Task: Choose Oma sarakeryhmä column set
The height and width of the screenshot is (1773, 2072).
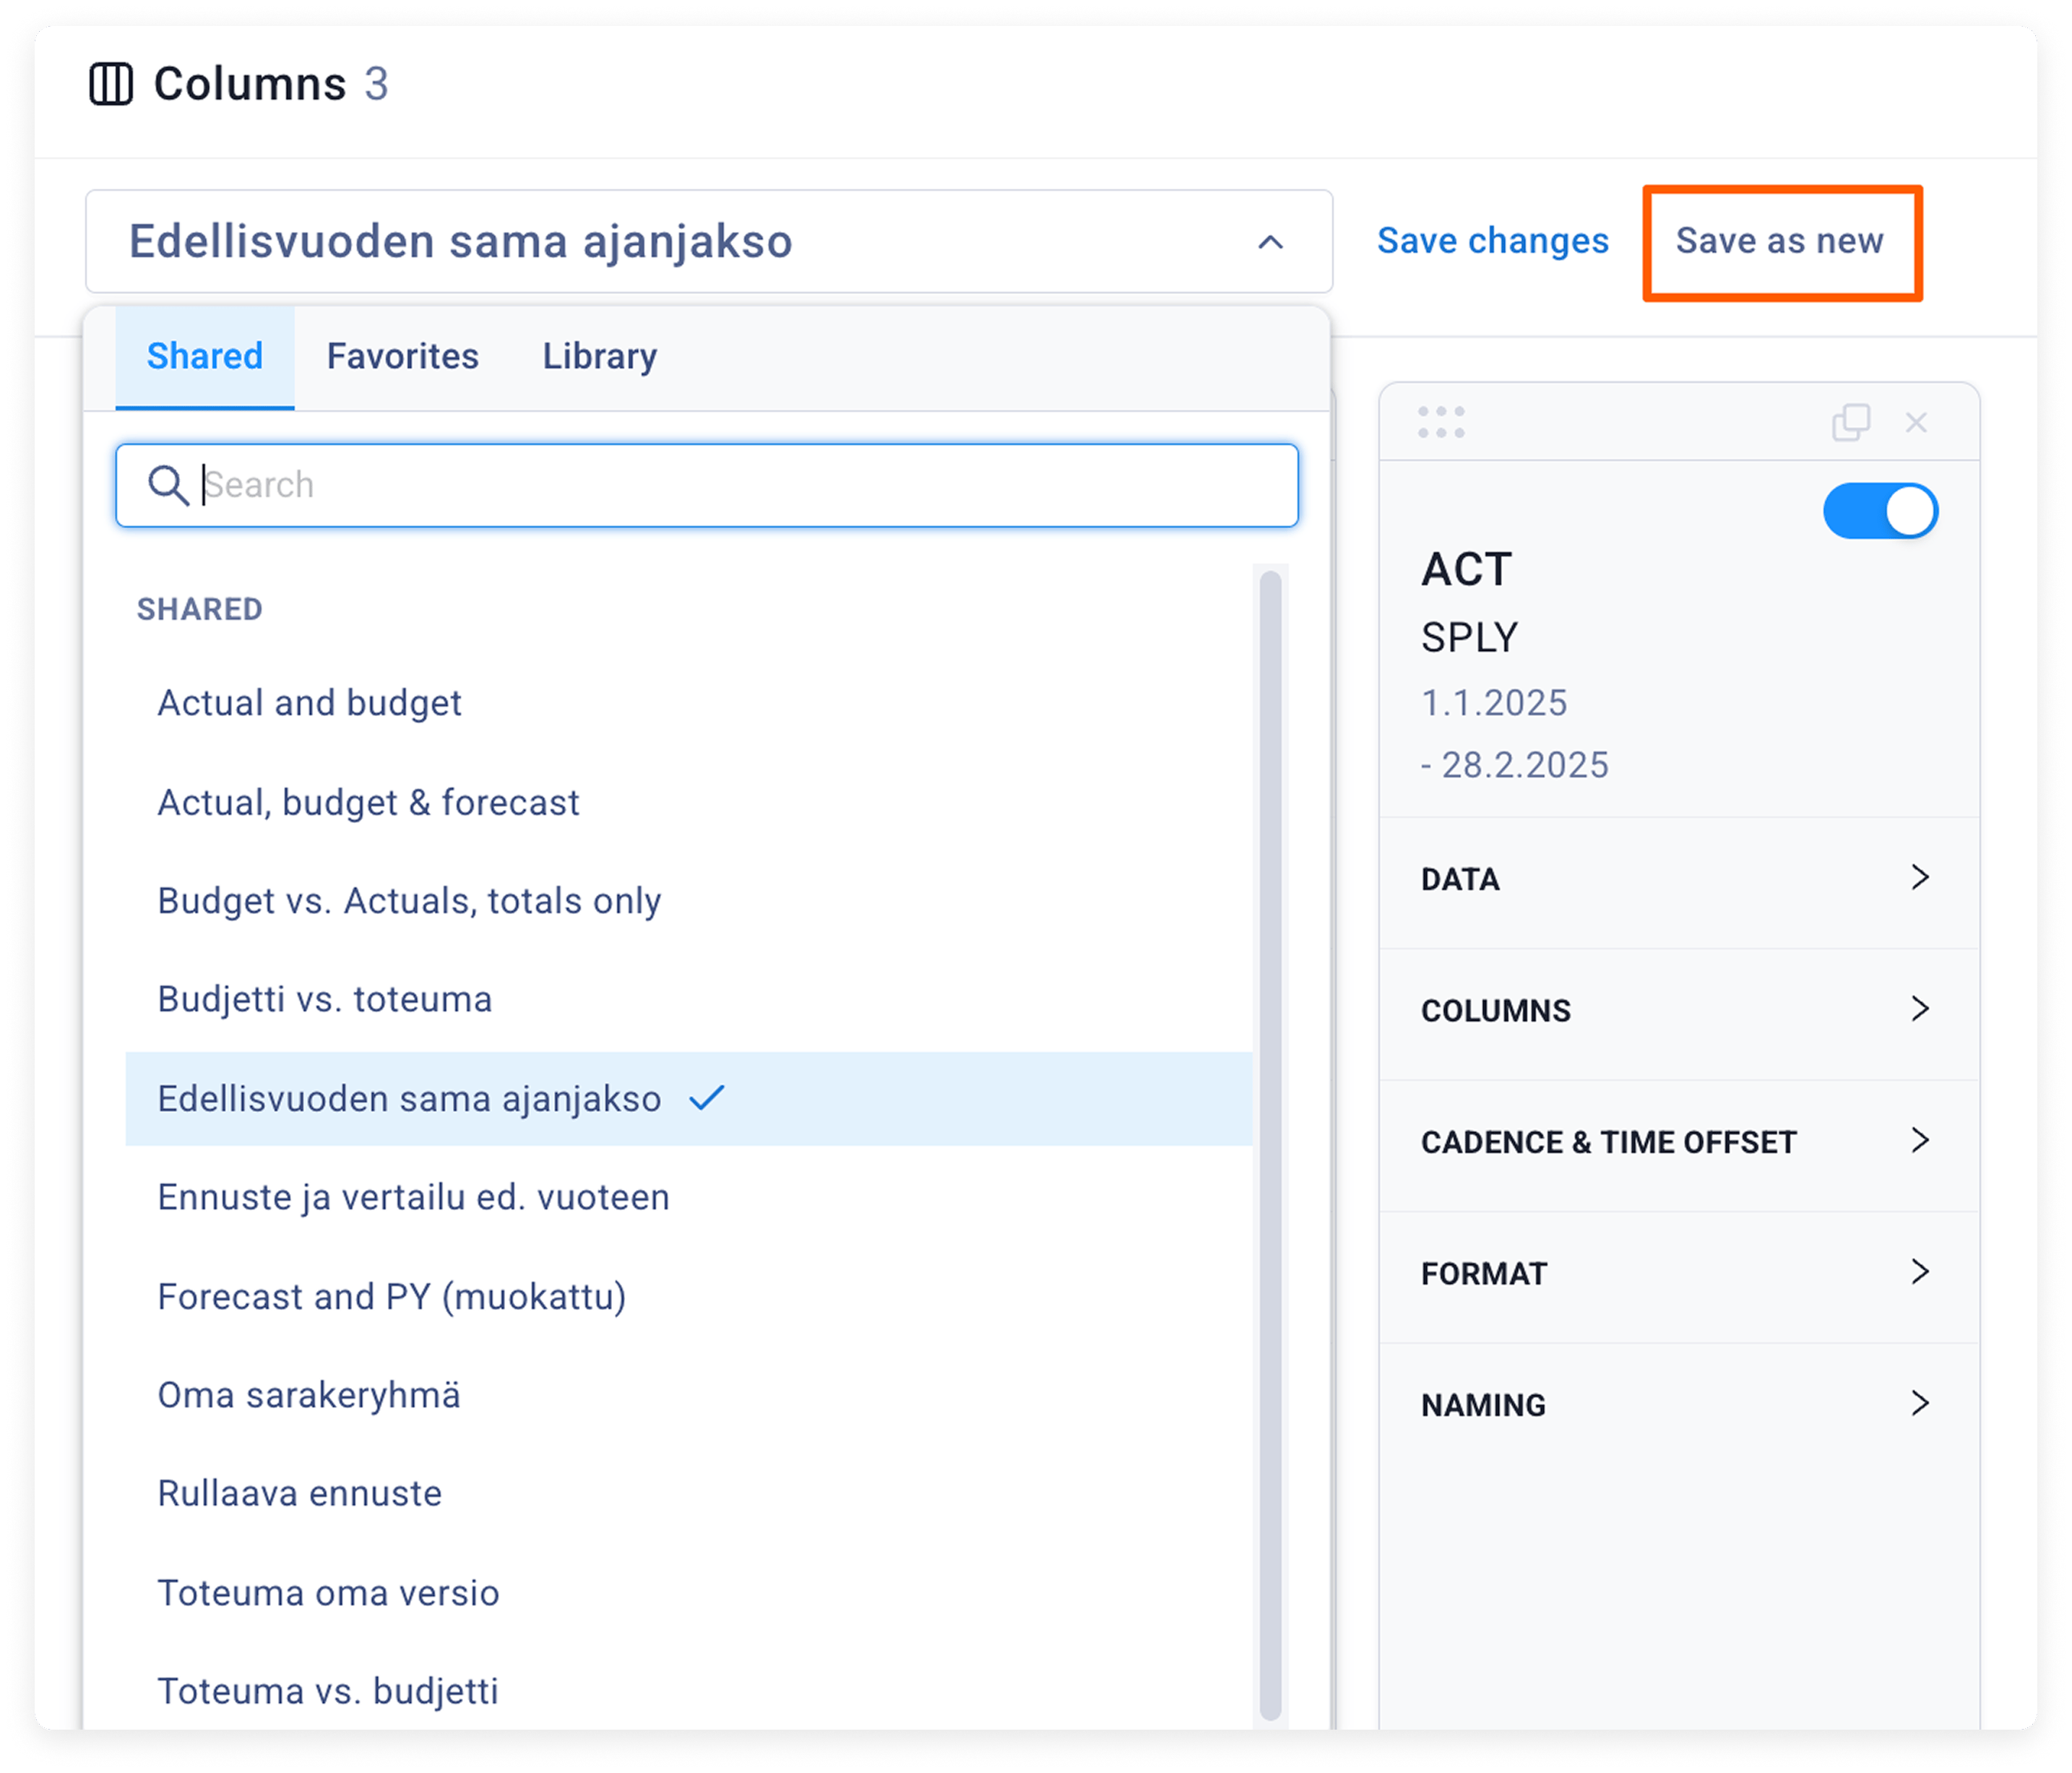Action: (689, 1395)
